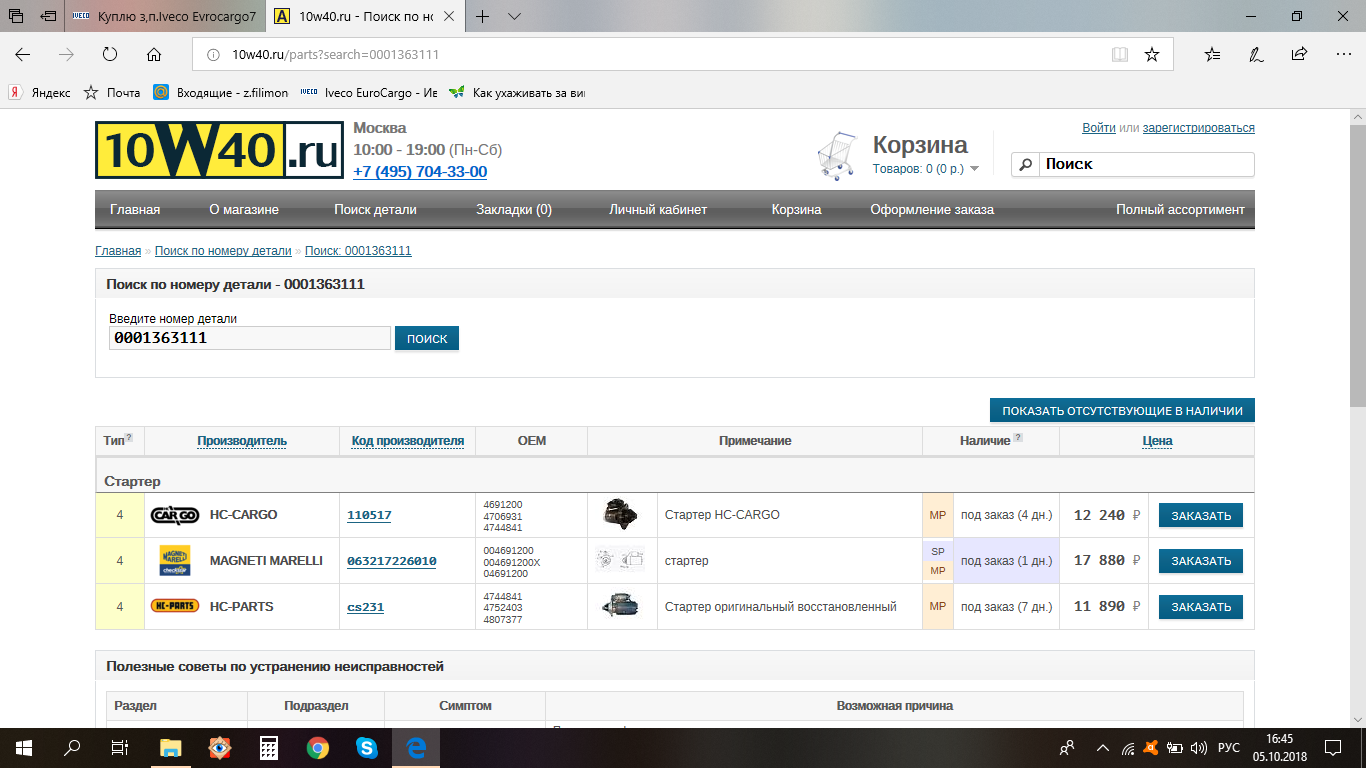Open the reading view book icon
The height and width of the screenshot is (768, 1366).
(1119, 54)
